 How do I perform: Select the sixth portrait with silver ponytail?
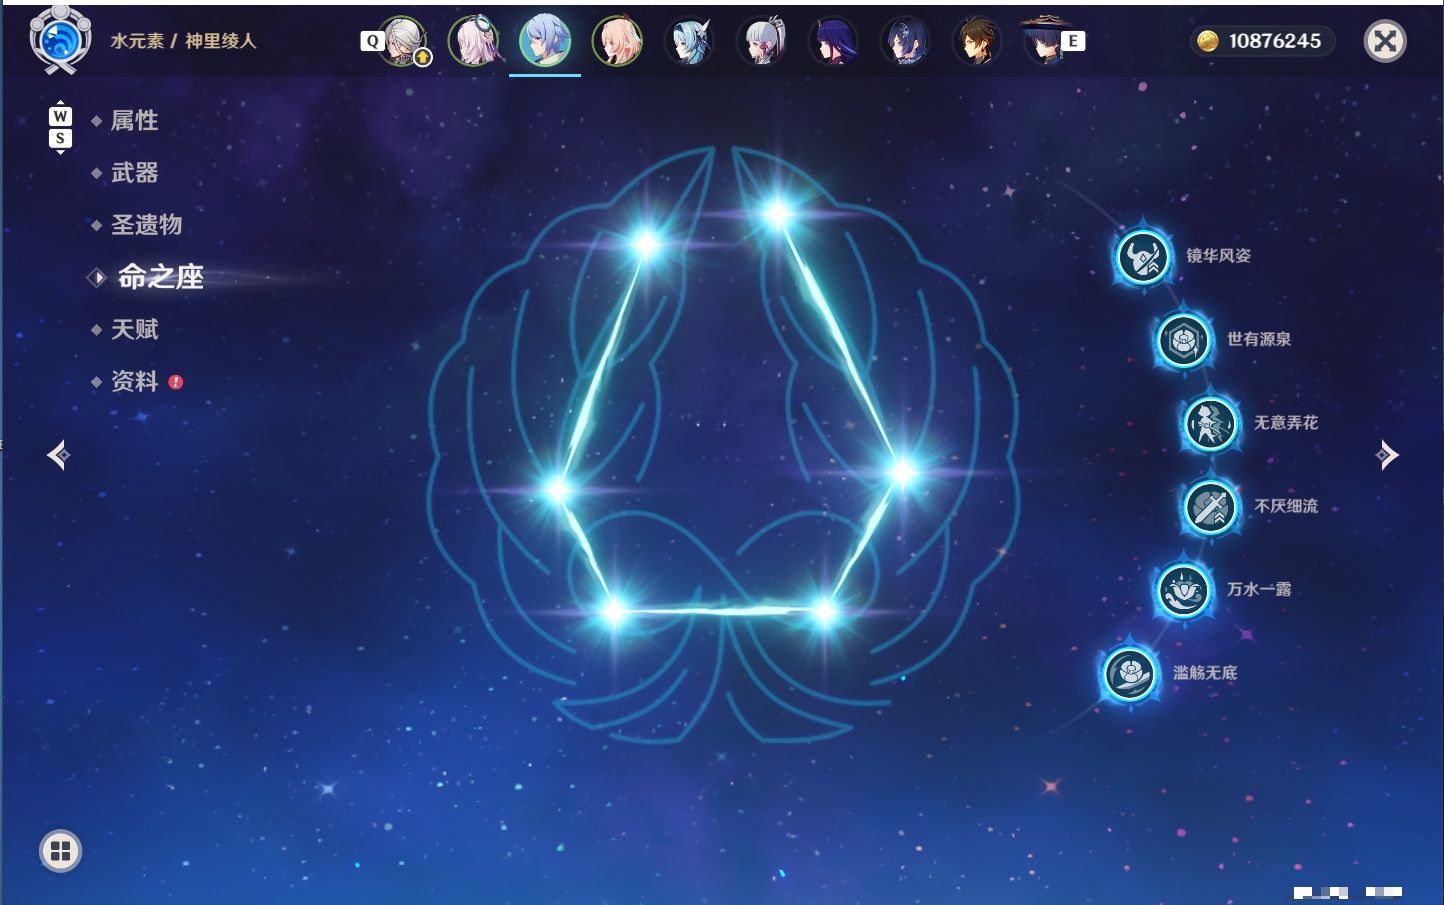coord(761,41)
